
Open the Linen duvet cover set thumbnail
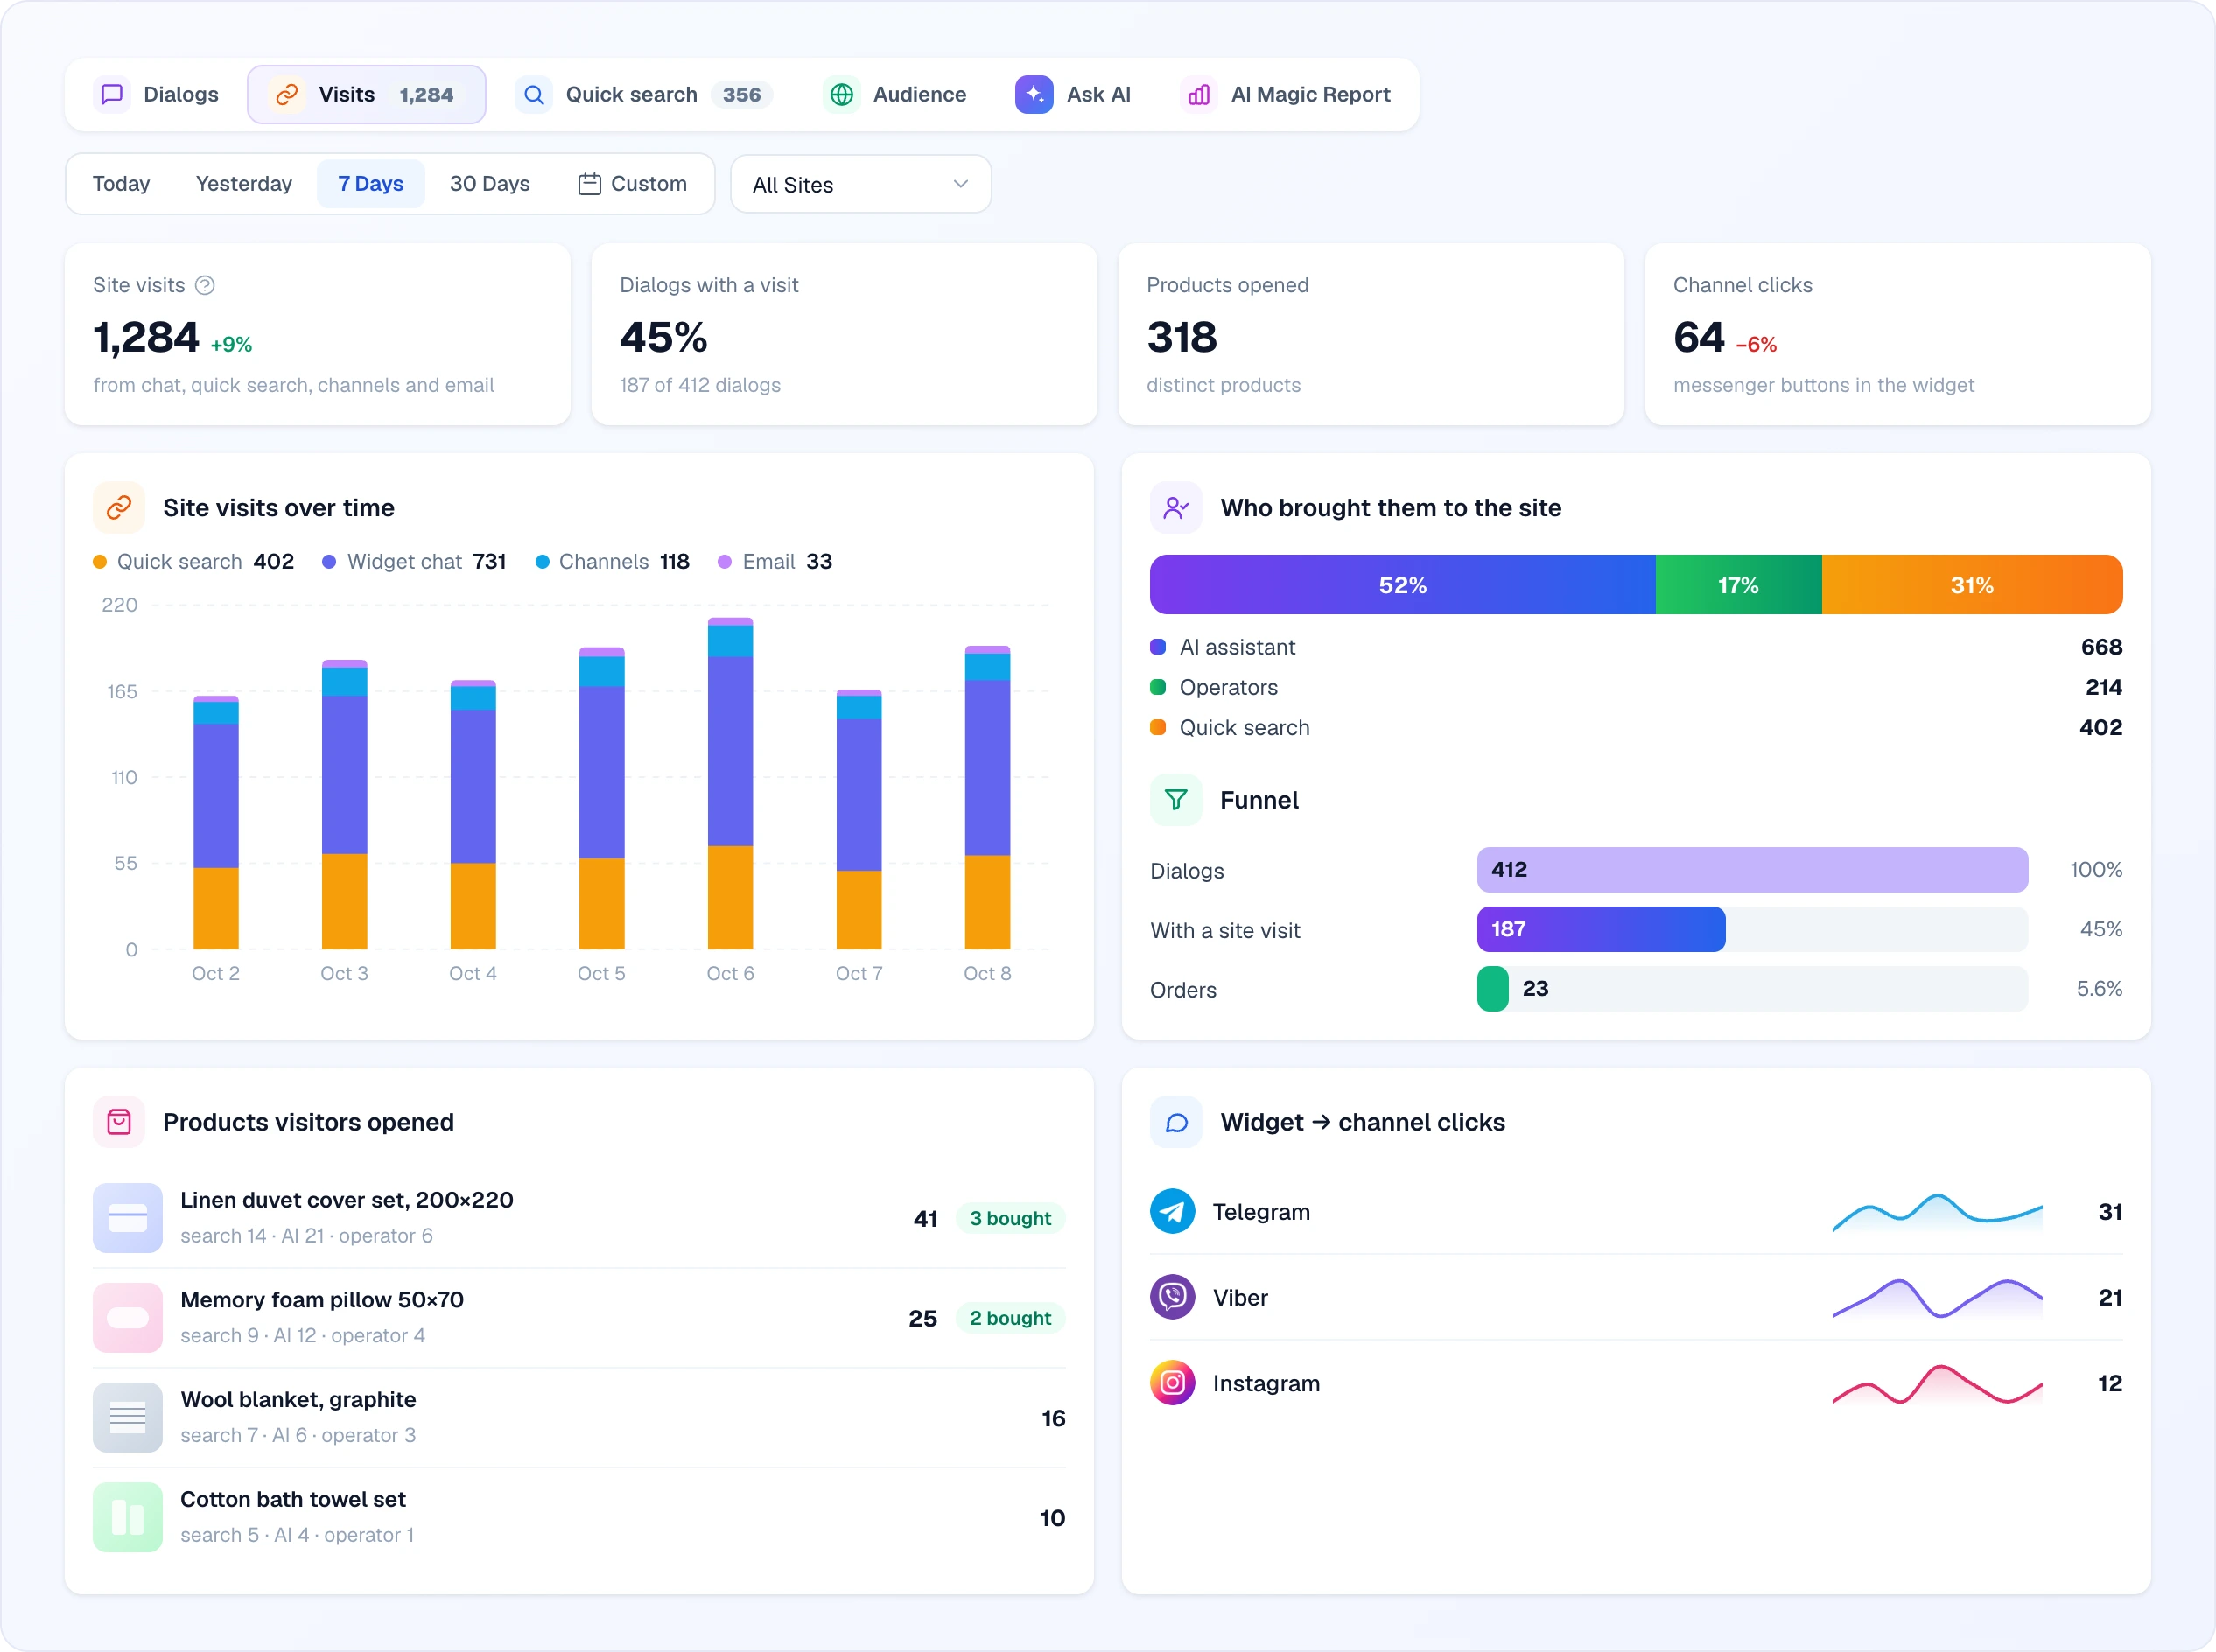pos(128,1218)
